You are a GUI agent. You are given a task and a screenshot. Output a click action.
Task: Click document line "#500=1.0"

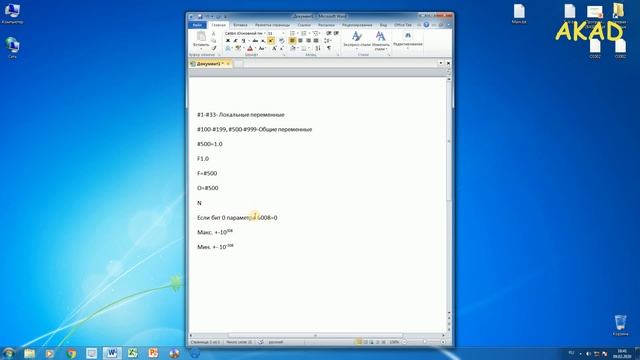coord(210,144)
